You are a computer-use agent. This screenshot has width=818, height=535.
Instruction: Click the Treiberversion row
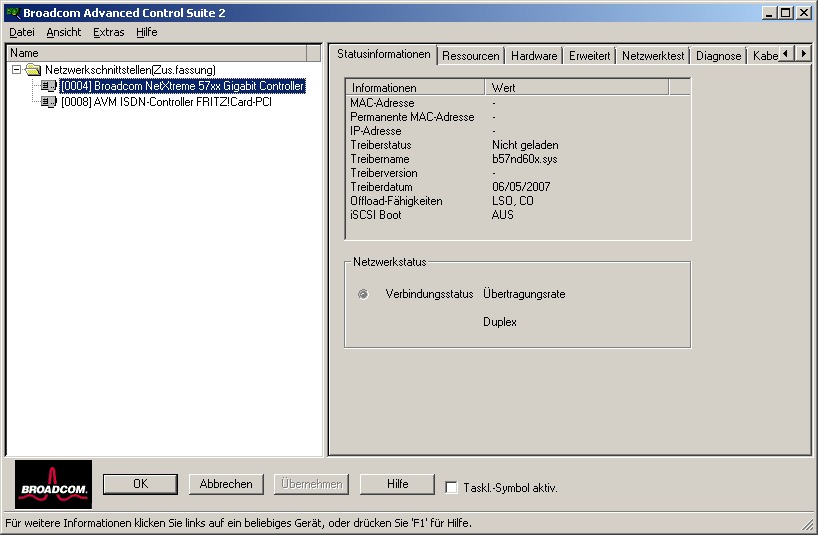point(518,173)
